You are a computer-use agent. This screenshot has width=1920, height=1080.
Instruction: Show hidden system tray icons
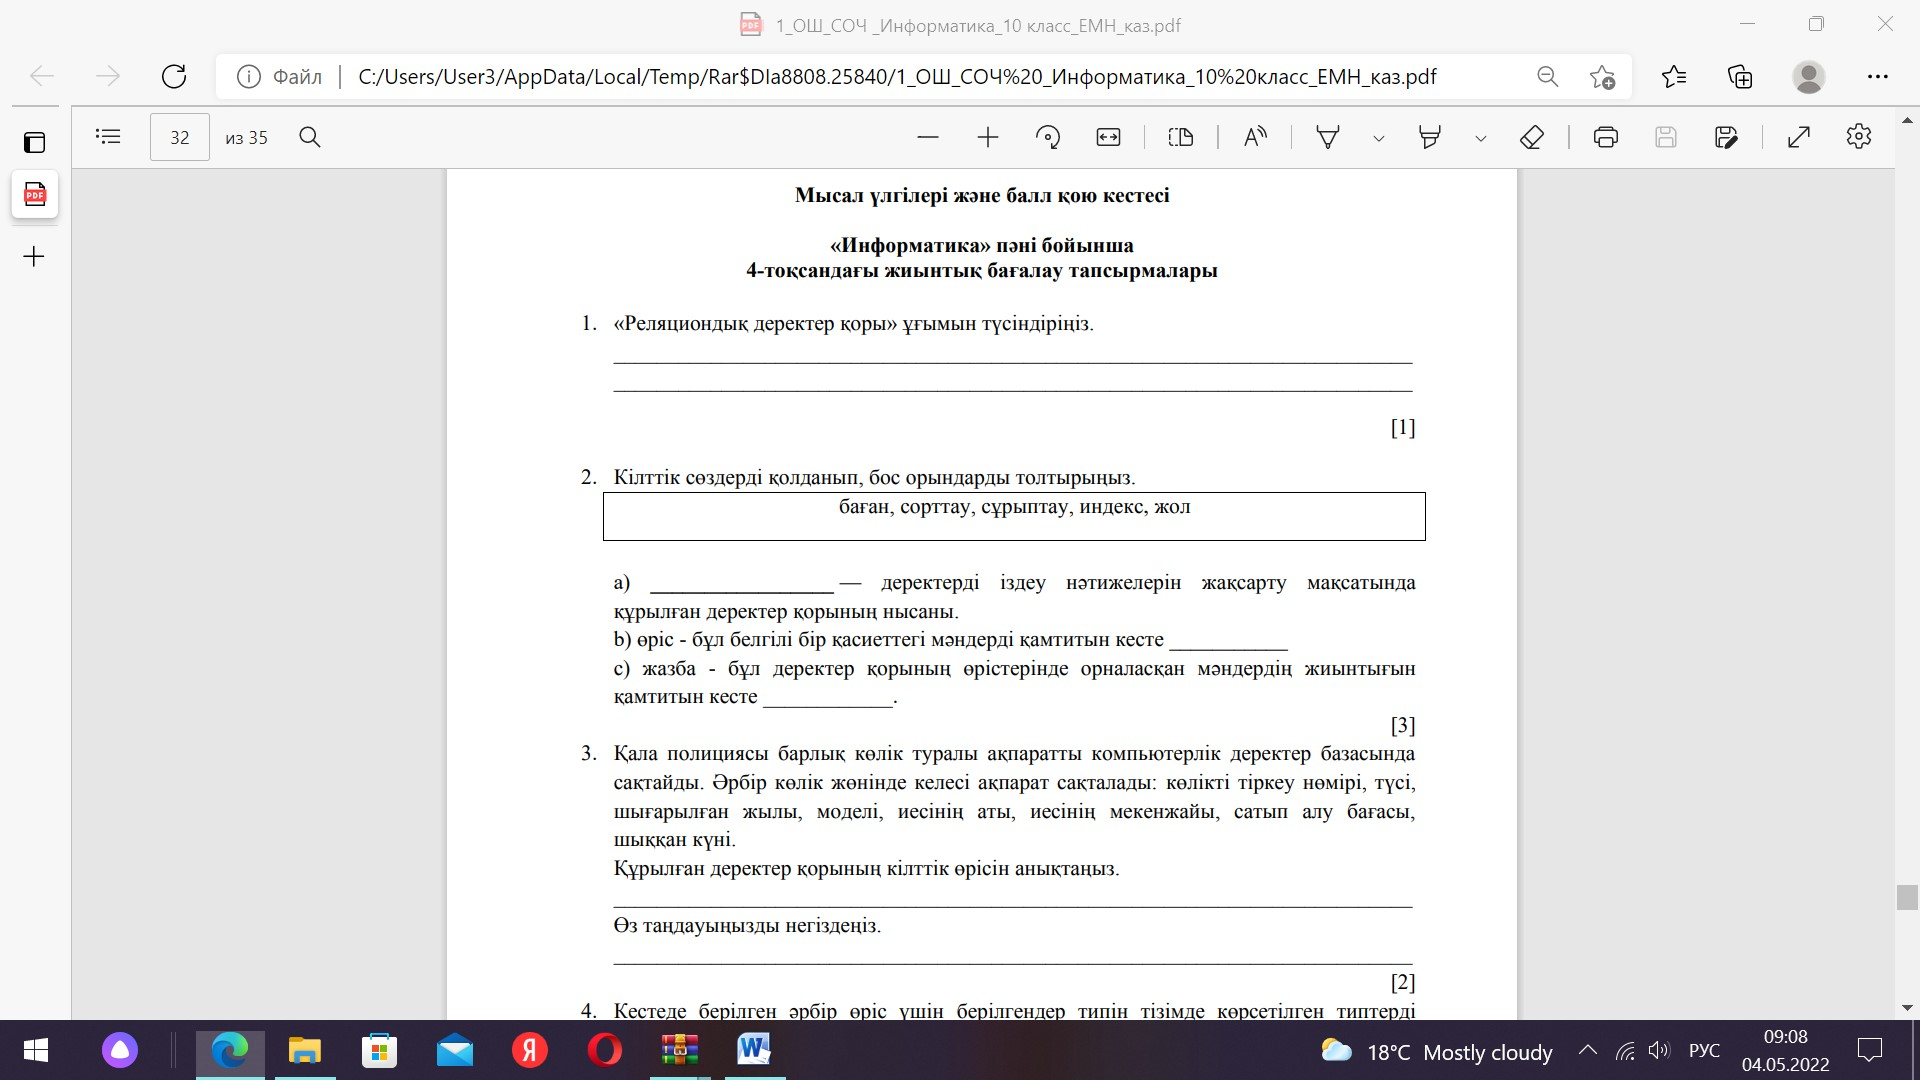[1587, 1050]
